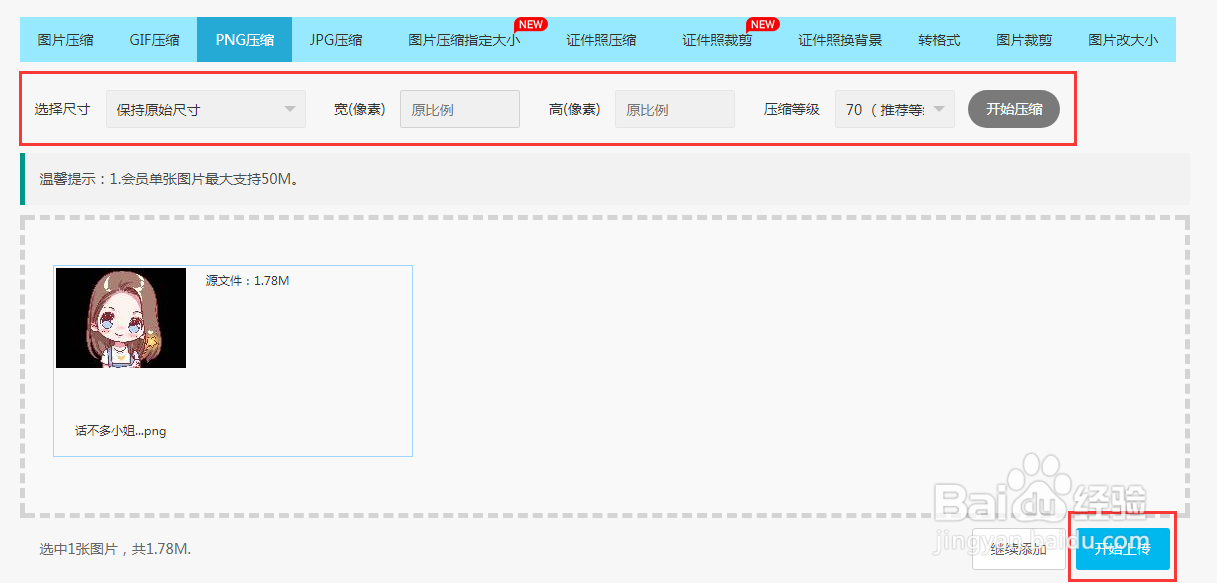Open the 转格式 conversion tab

point(938,39)
